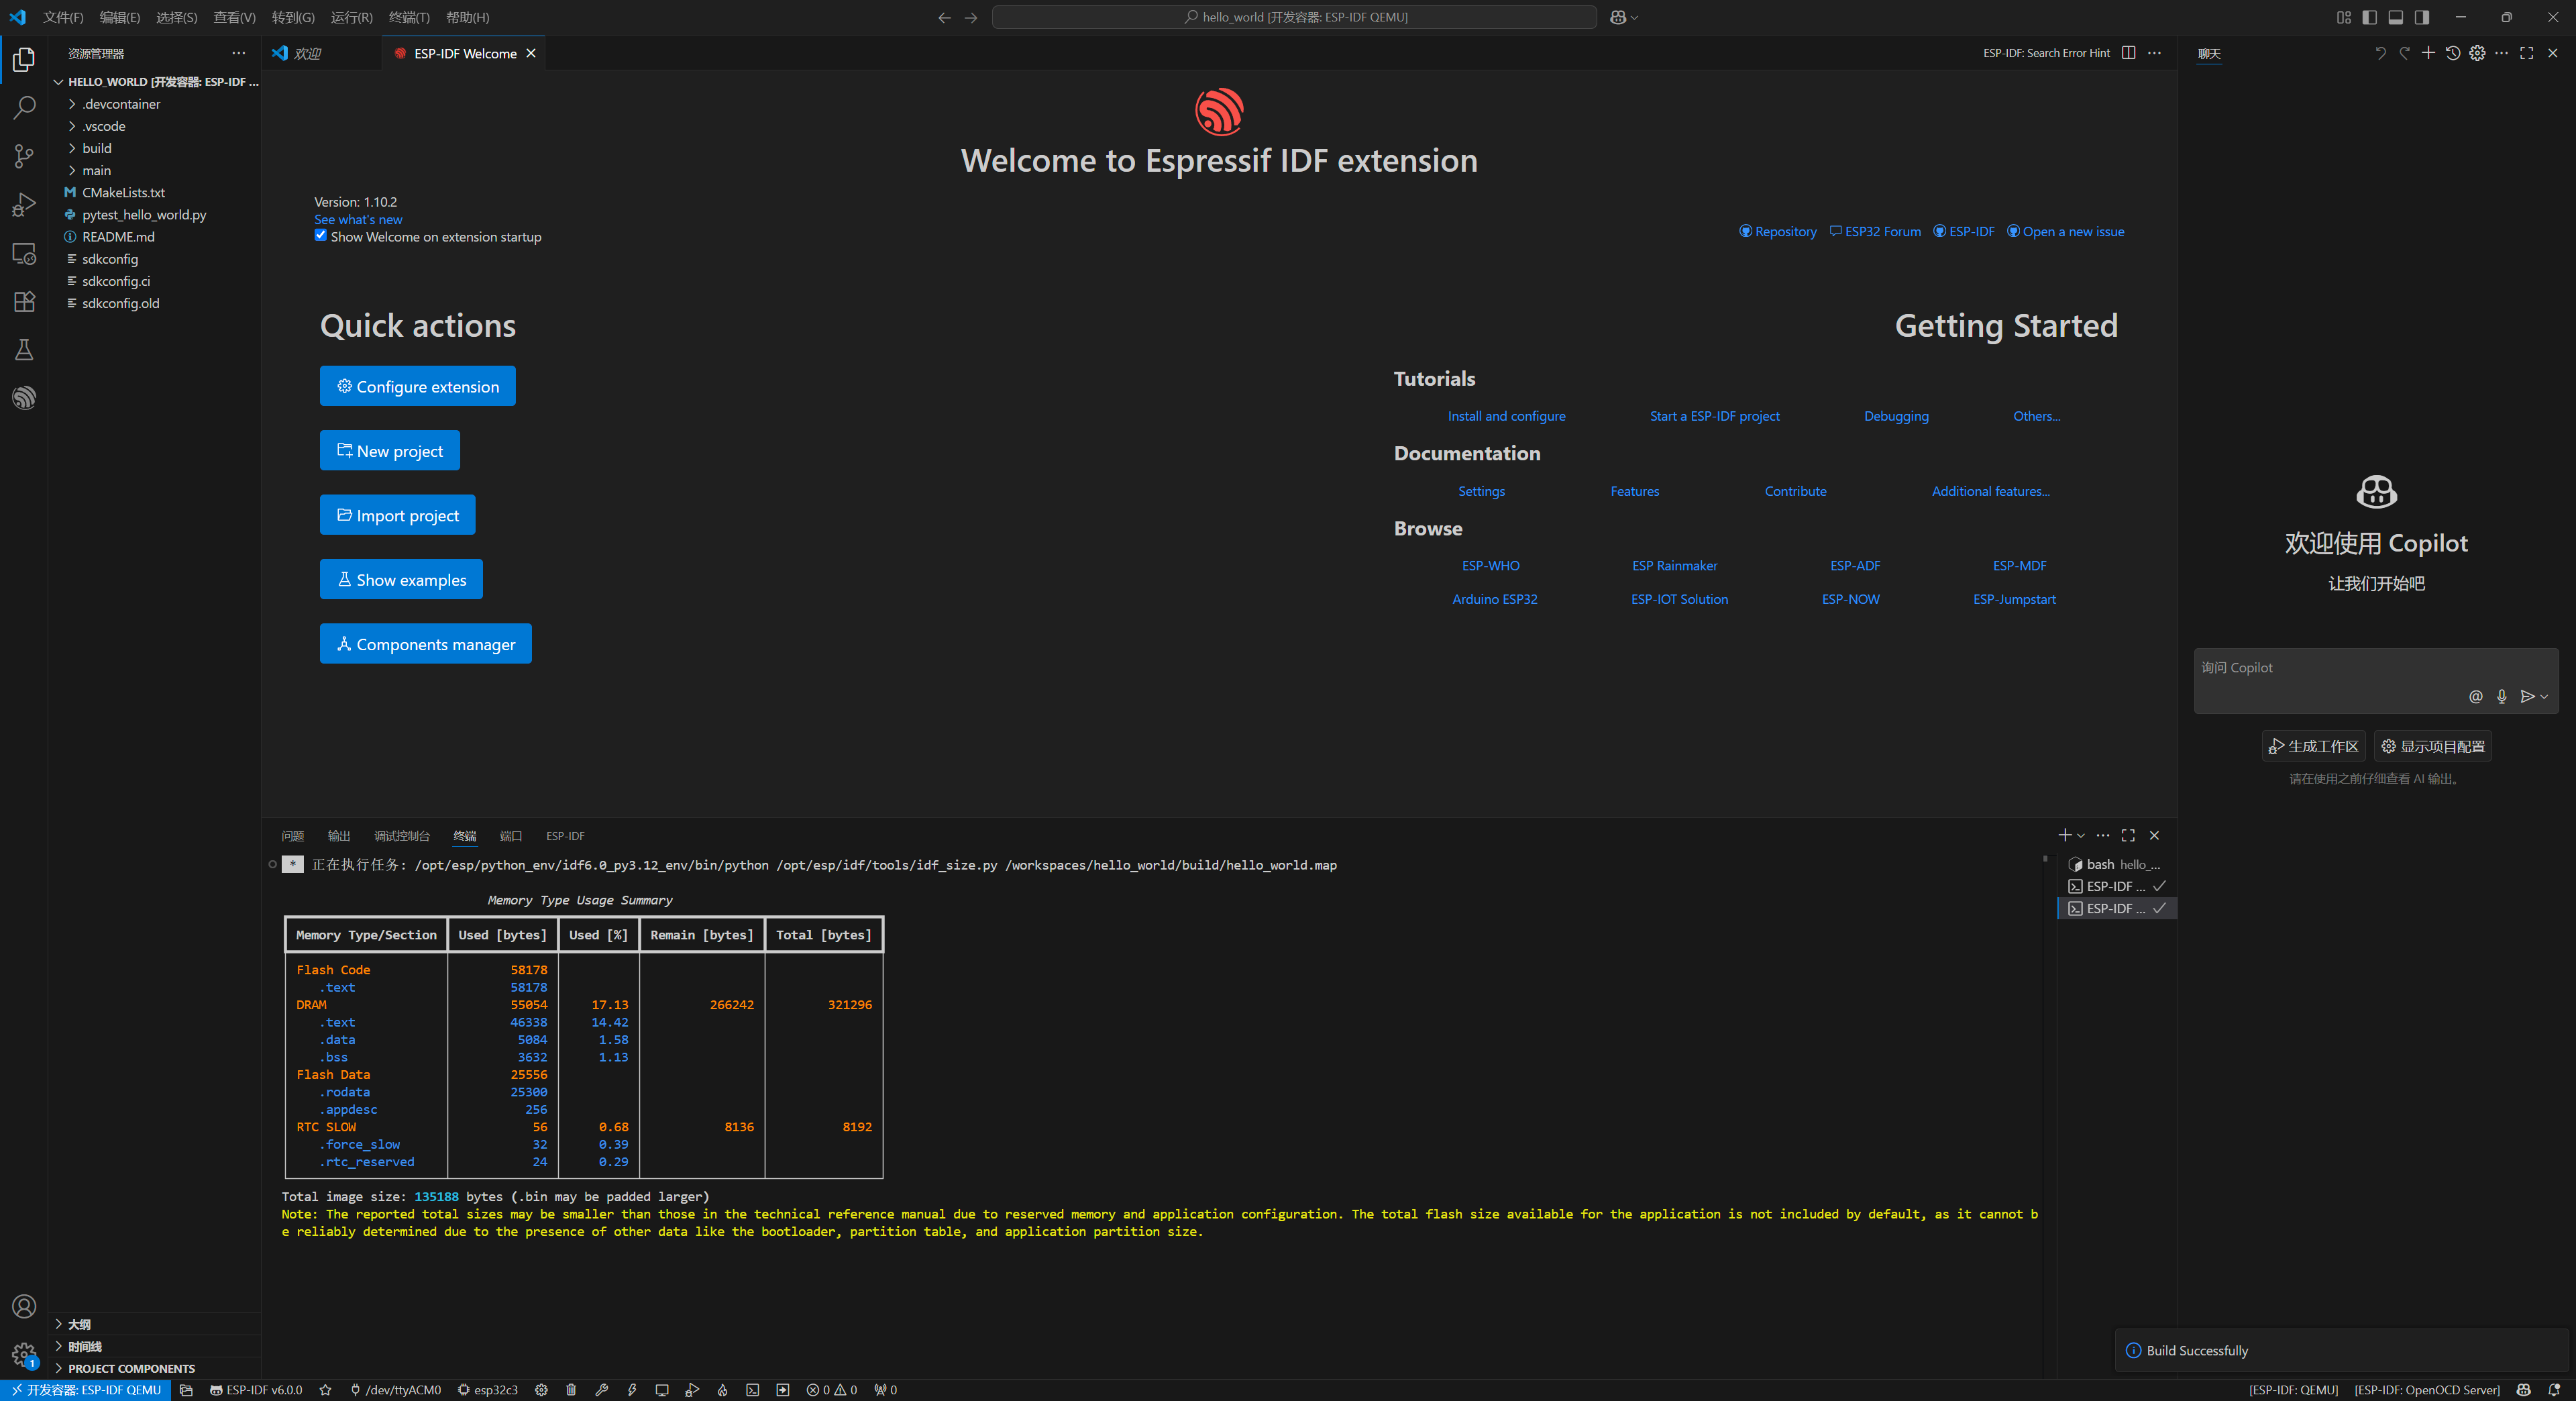This screenshot has width=2576, height=1401.
Task: Open SDK configuration editor gear icon
Action: pos(541,1390)
